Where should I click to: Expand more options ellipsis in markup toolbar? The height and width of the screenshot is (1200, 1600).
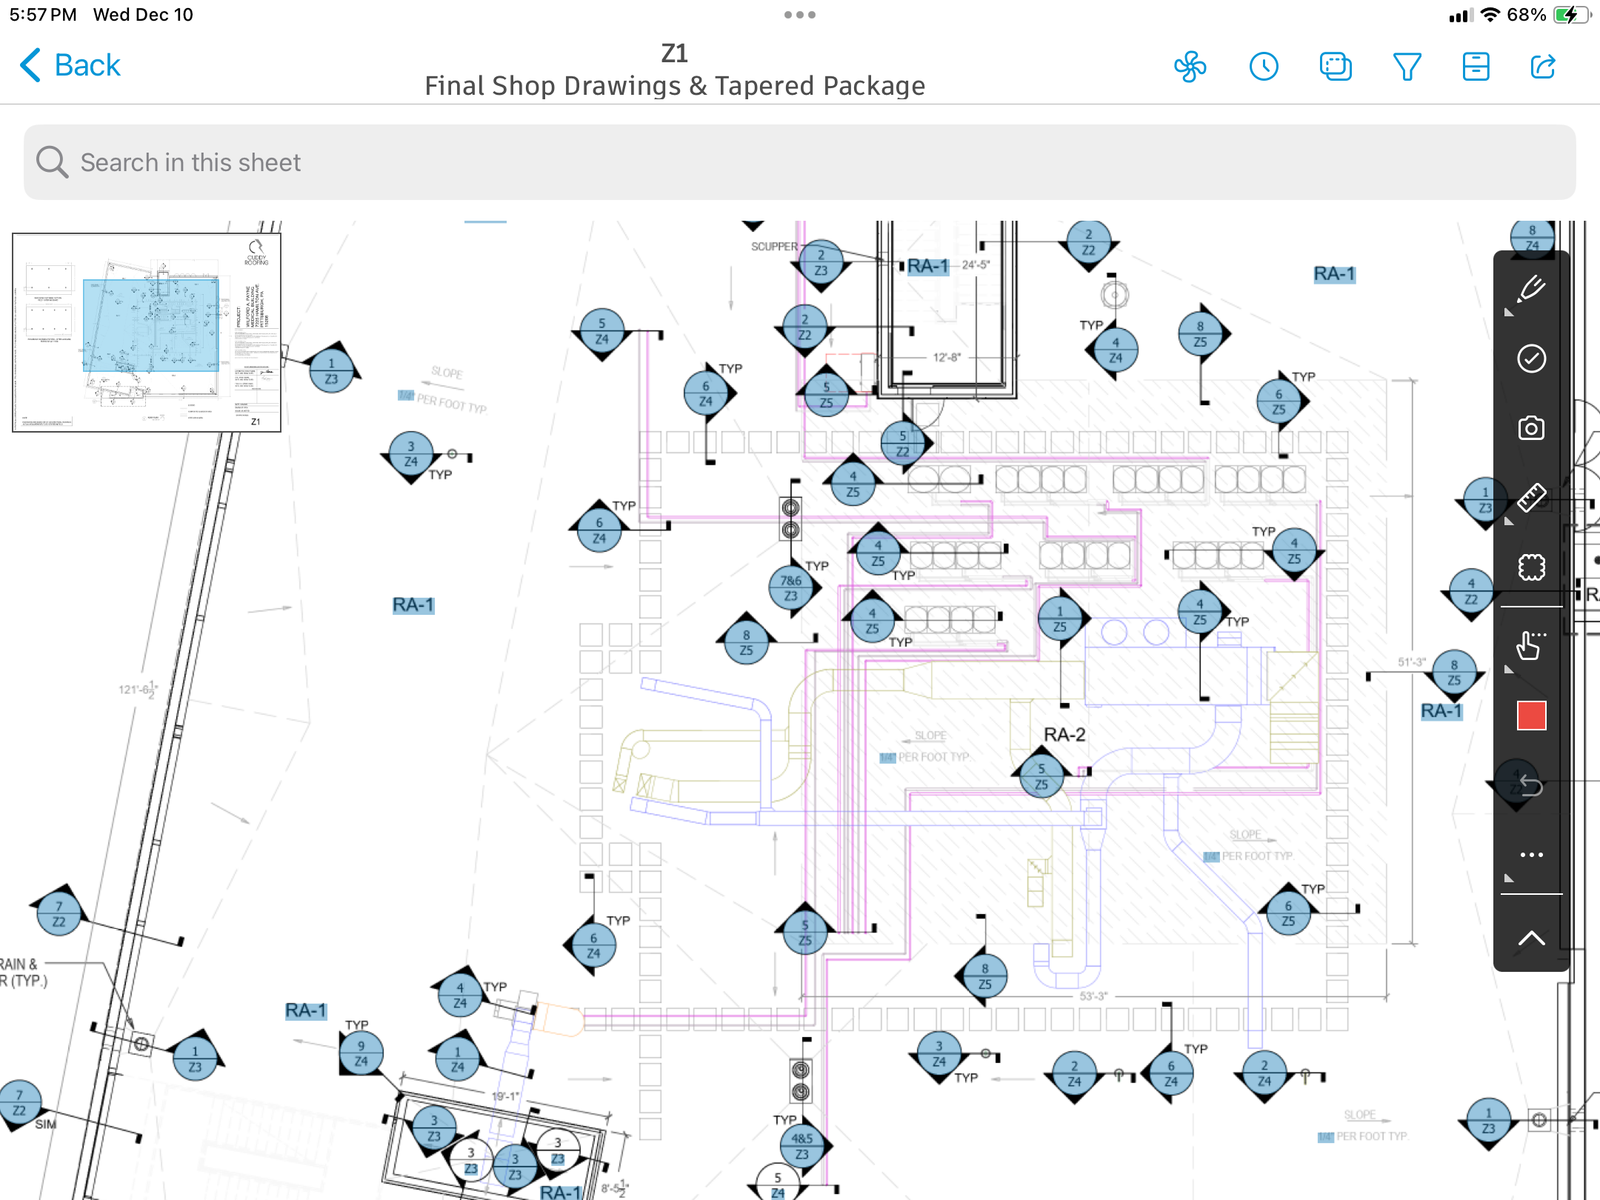click(x=1531, y=855)
